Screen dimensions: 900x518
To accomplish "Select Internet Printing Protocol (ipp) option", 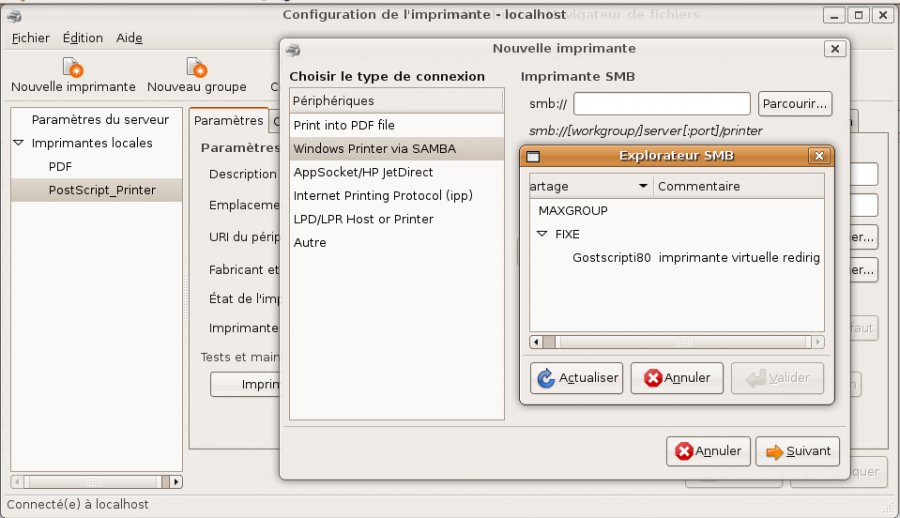I will 382,196.
